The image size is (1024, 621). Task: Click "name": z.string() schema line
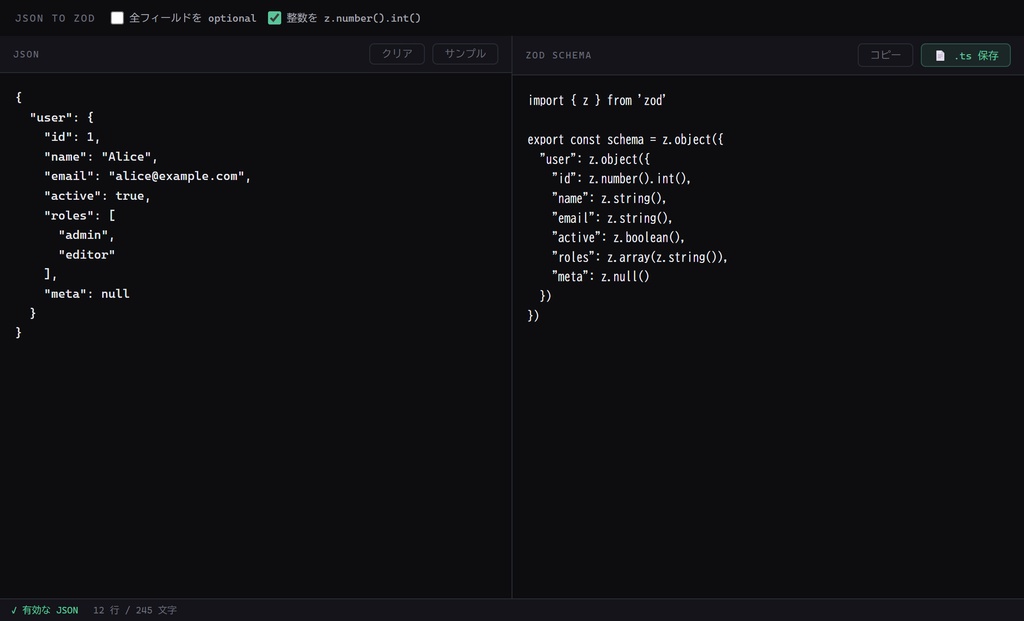(x=609, y=199)
